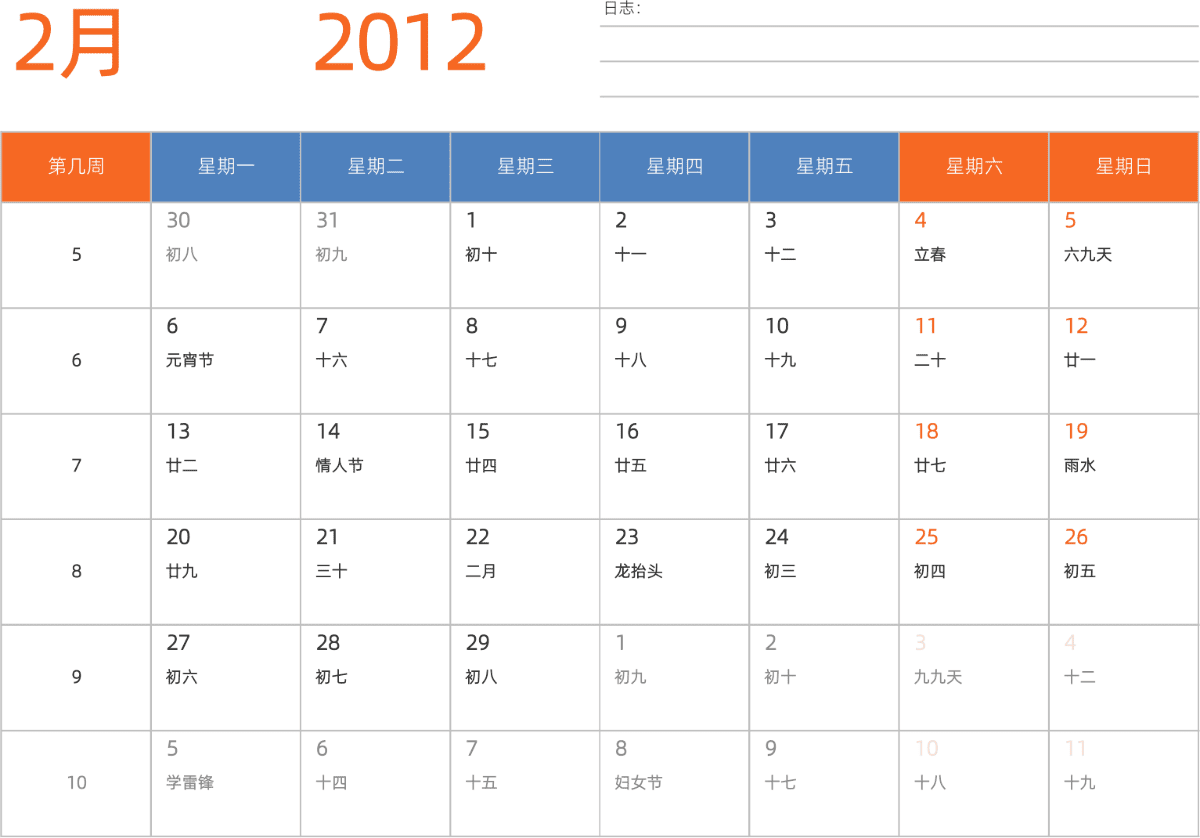Select the "廿七" lunar date
1200x838 pixels.
(930, 466)
